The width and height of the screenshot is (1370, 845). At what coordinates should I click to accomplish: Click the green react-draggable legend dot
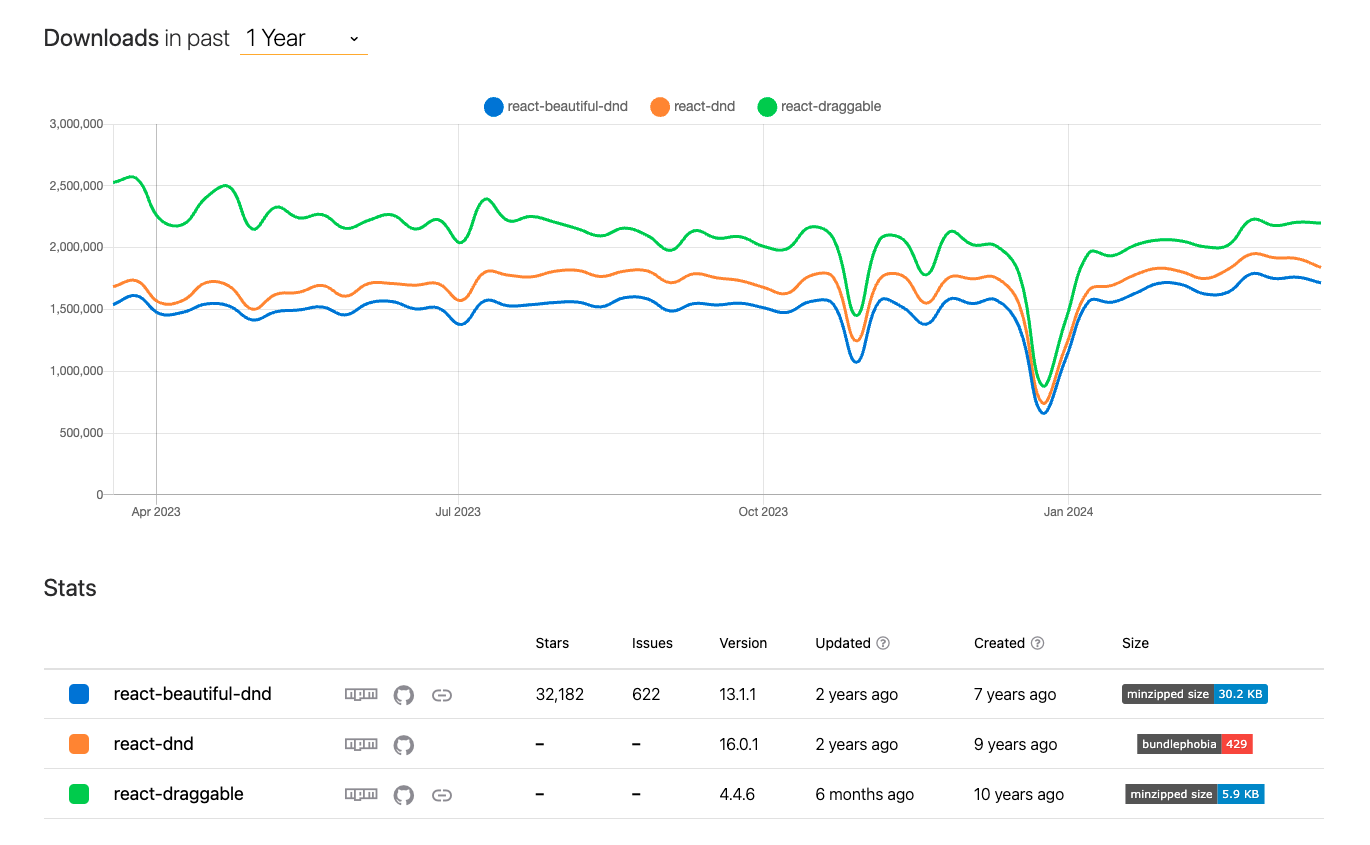(x=767, y=107)
